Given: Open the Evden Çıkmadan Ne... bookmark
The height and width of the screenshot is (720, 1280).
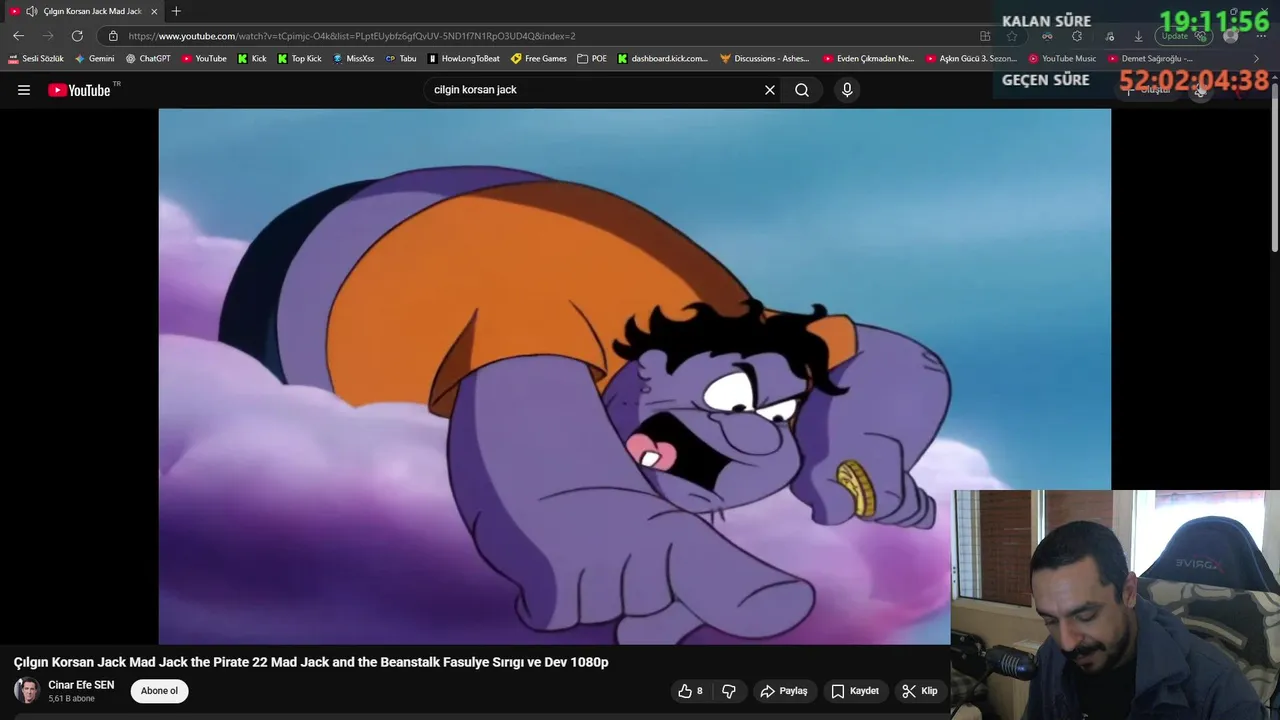Looking at the screenshot, I should (868, 59).
